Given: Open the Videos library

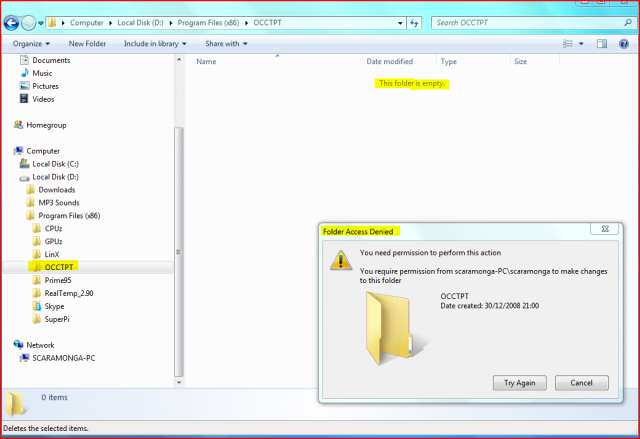Looking at the screenshot, I should tap(37, 99).
